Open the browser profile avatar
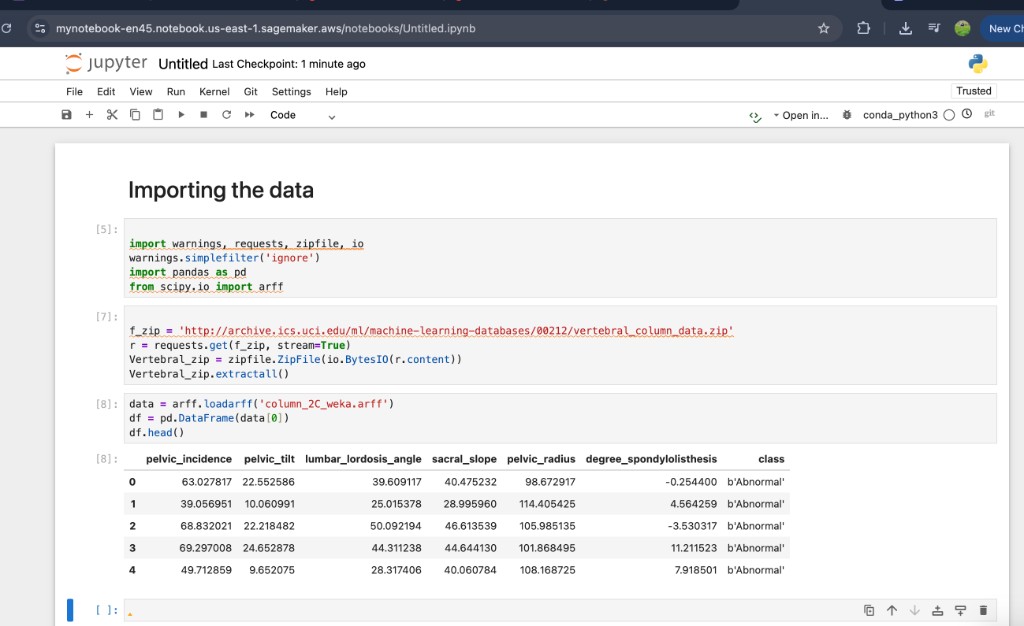The image size is (1024, 626). click(962, 28)
